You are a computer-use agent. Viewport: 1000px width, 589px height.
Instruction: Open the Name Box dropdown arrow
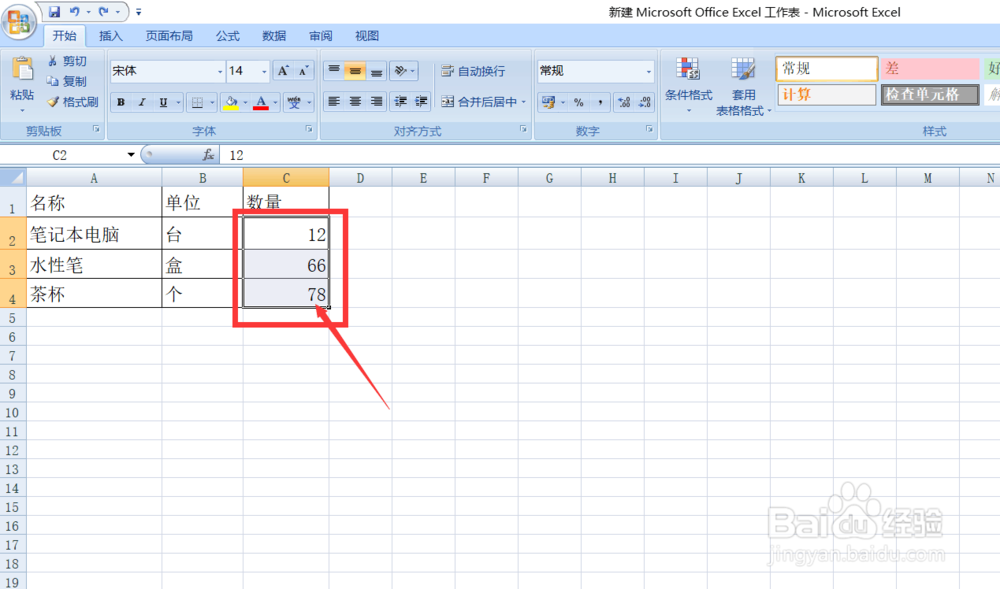point(131,155)
